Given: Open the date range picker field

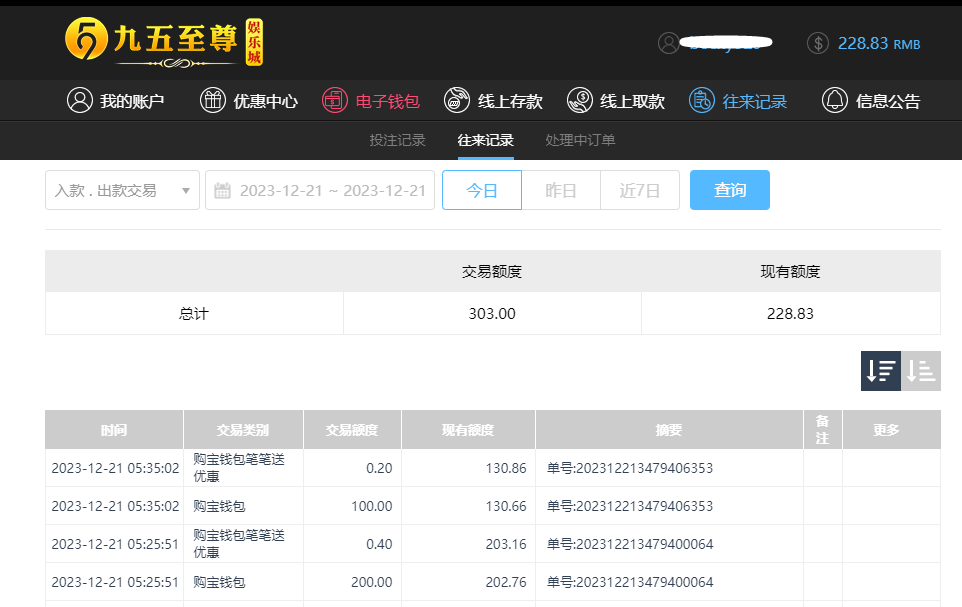Looking at the screenshot, I should pyautogui.click(x=320, y=190).
